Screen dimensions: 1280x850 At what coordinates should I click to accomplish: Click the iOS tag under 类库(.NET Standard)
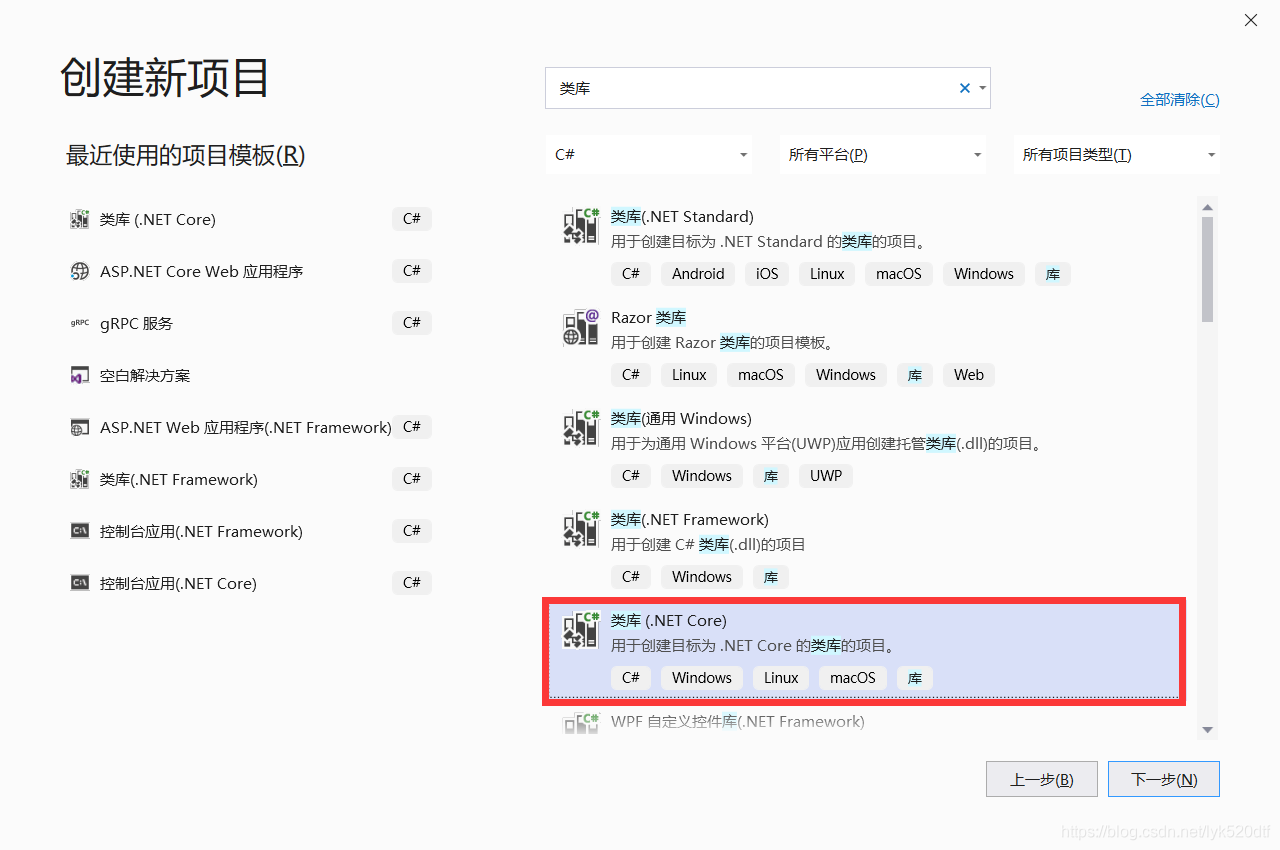pos(767,274)
